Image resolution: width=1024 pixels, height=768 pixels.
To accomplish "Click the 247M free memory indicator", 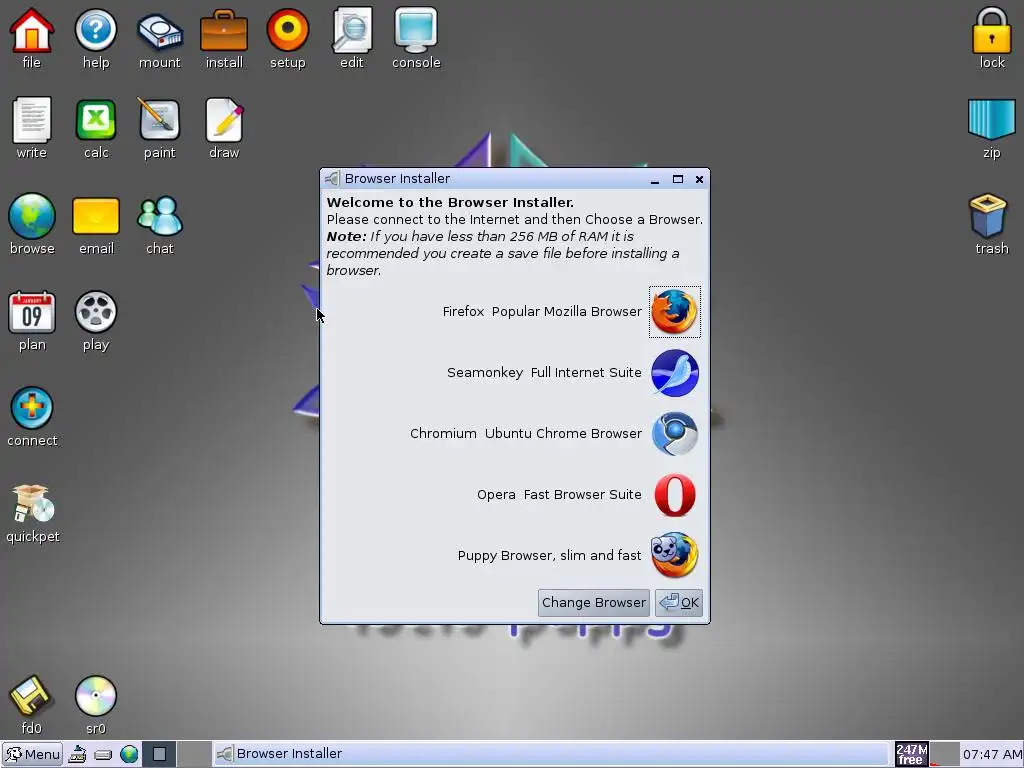I will [x=911, y=754].
